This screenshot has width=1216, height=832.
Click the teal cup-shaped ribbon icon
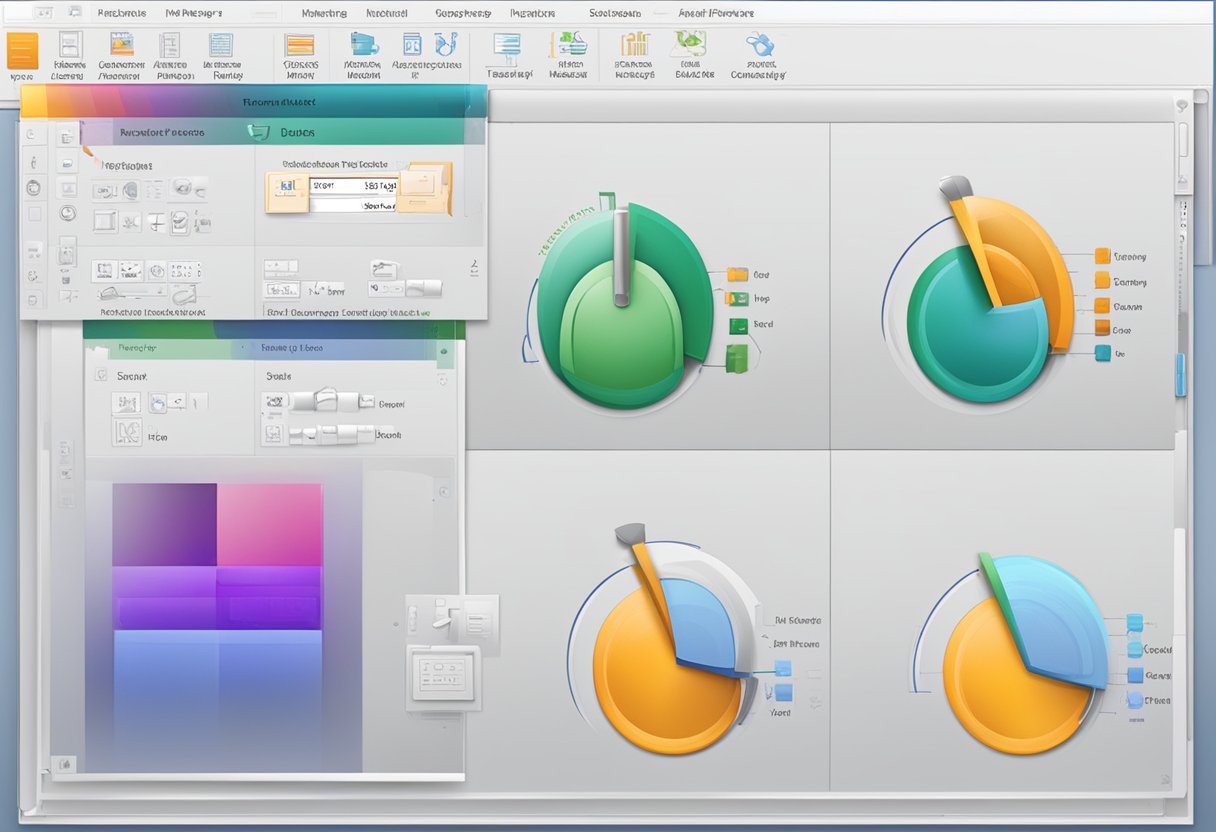(363, 45)
